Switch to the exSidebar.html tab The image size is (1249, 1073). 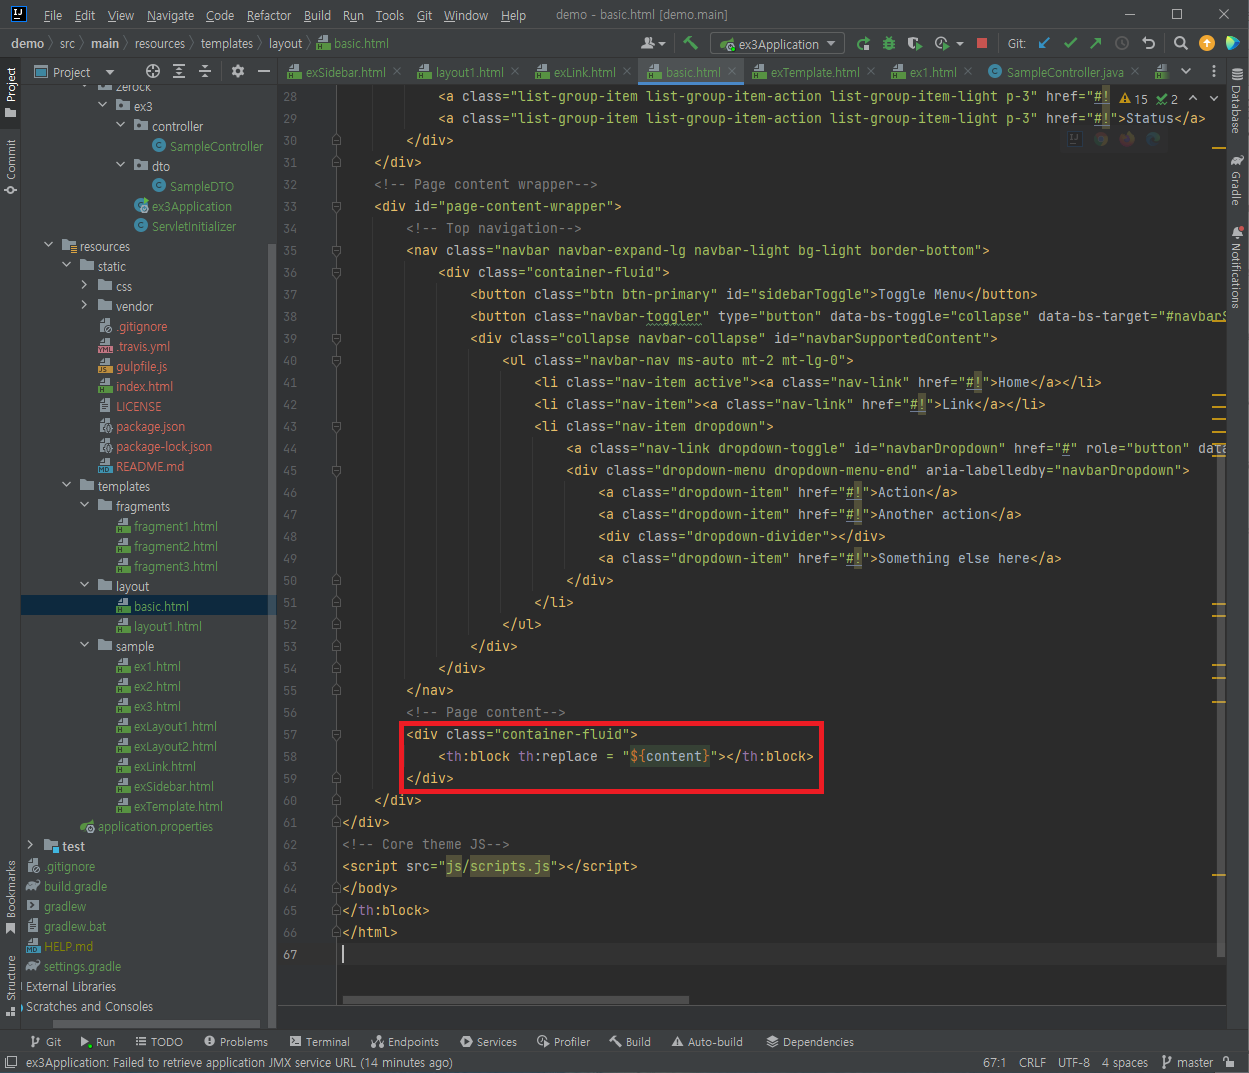(x=345, y=72)
